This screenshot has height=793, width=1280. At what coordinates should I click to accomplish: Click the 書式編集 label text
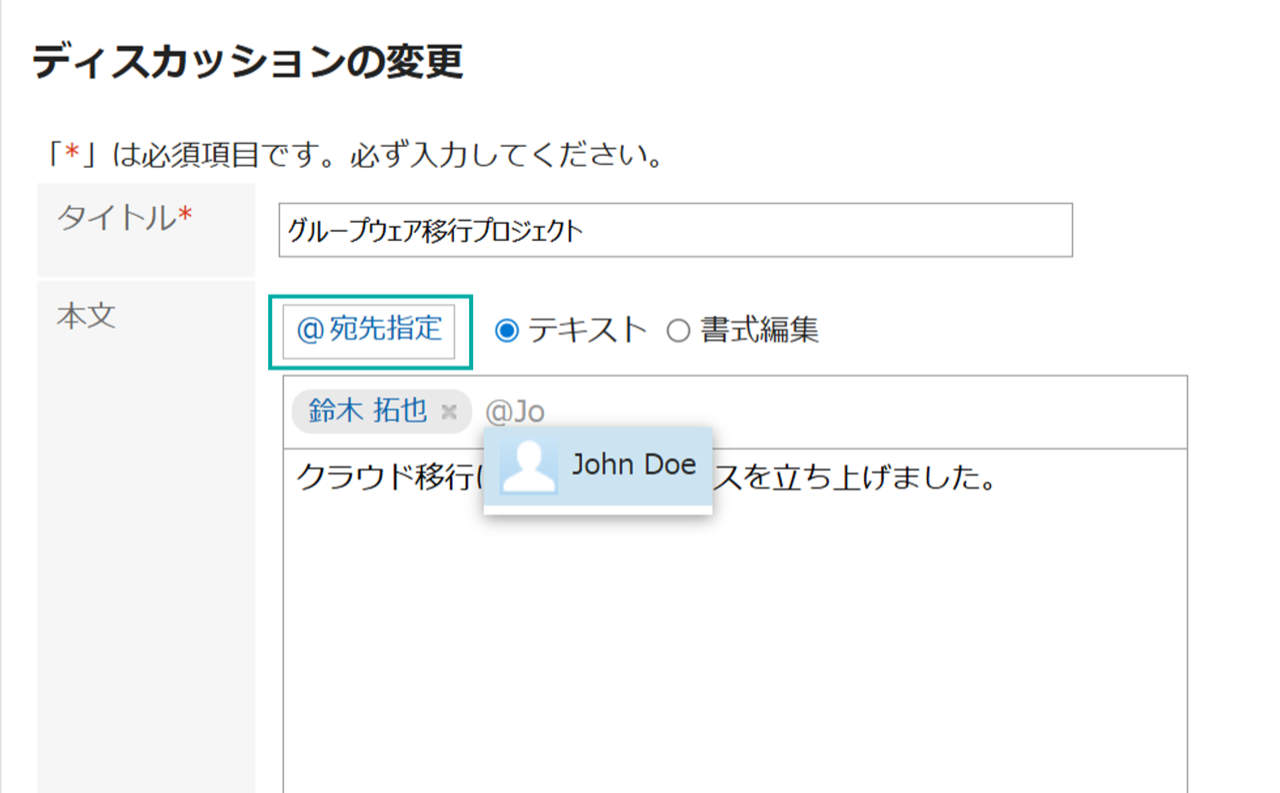click(759, 330)
